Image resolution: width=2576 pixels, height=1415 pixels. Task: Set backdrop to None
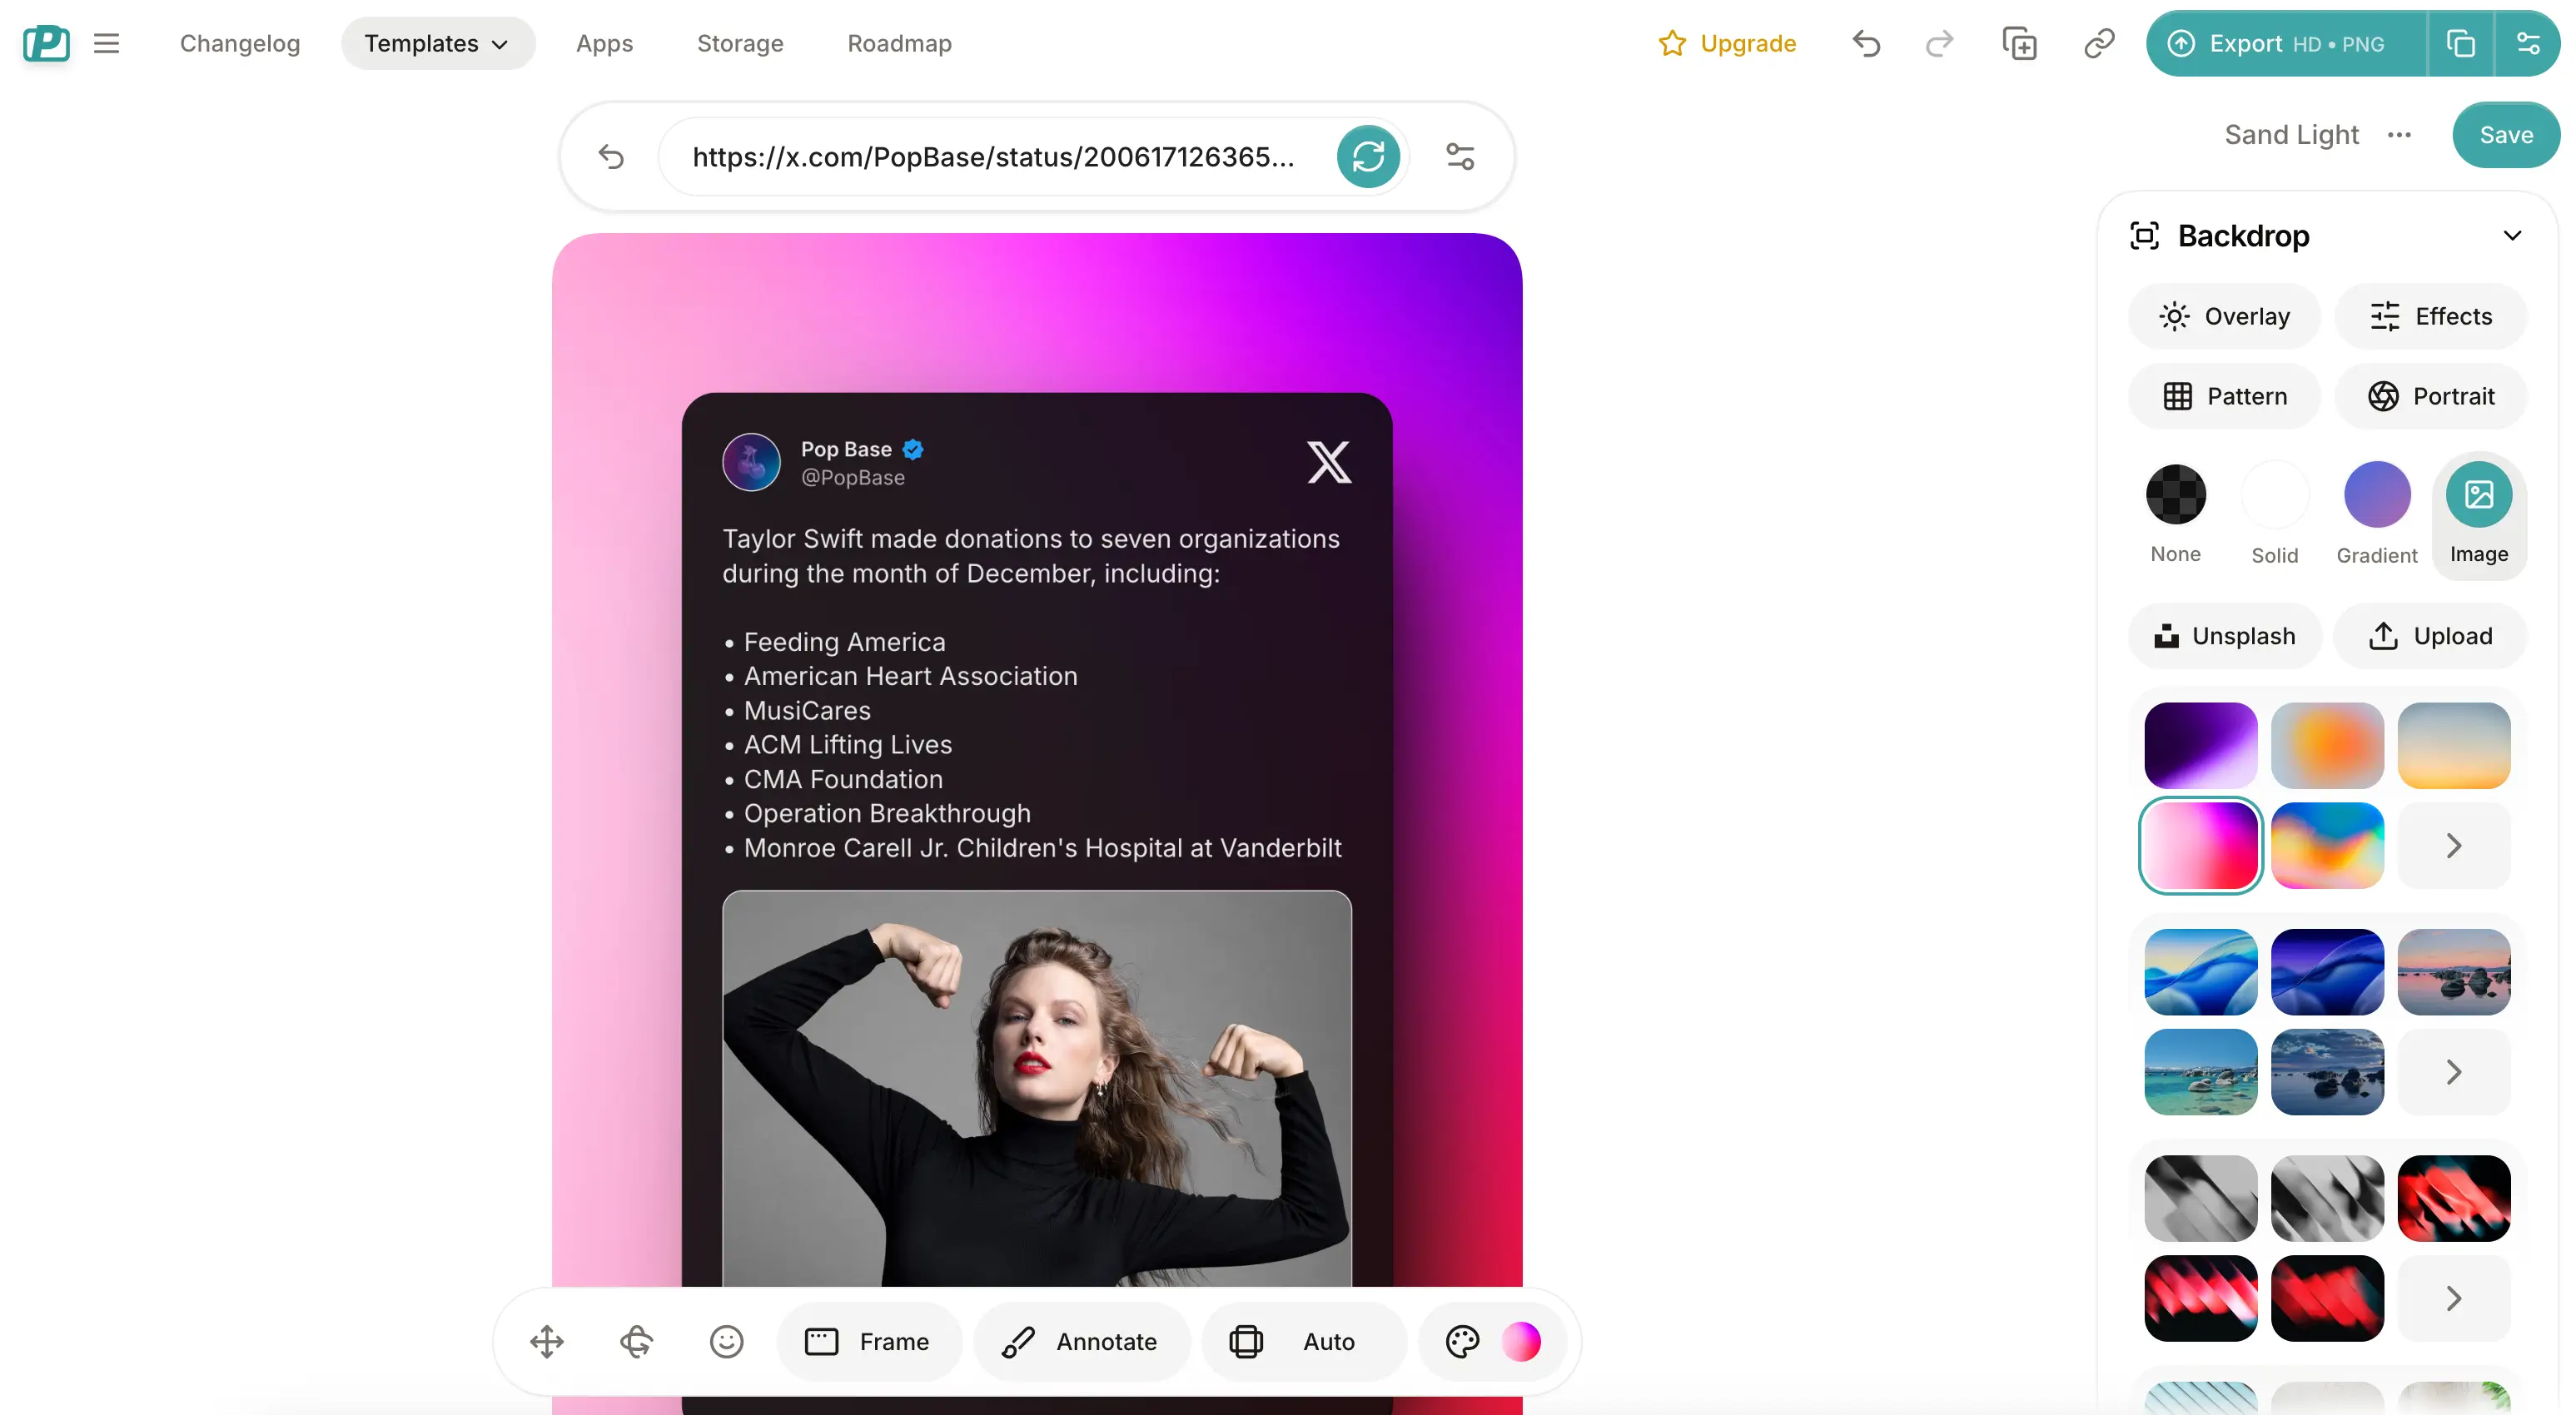2175,495
